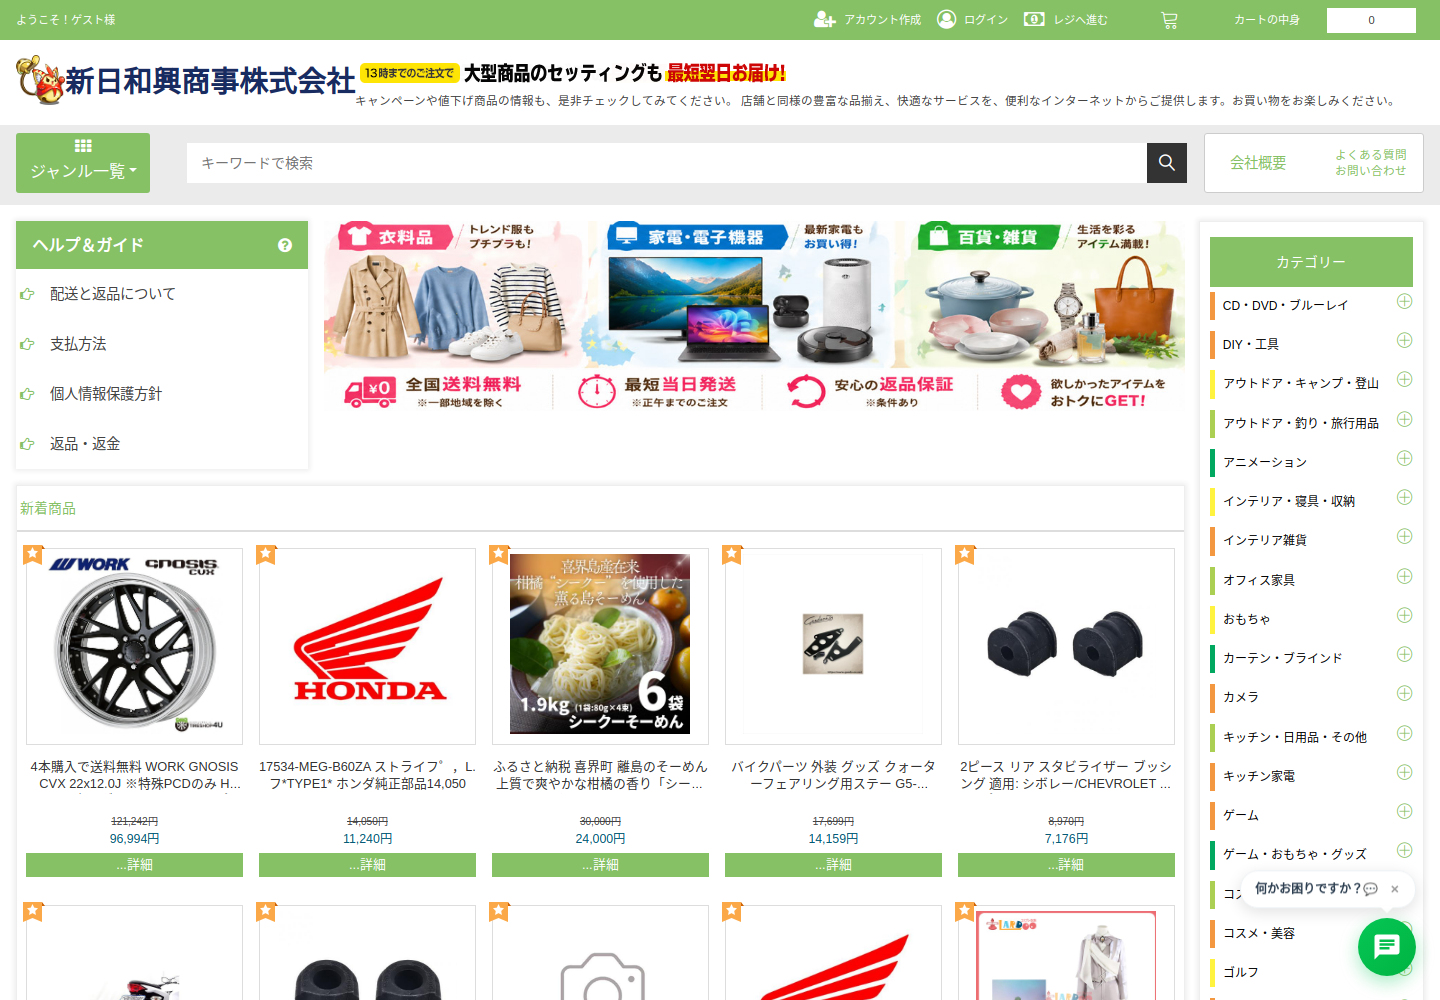This screenshot has width=1440, height=1000.
Task: Open the アウトドア・キャンプ・登山 category
Action: point(1301,383)
